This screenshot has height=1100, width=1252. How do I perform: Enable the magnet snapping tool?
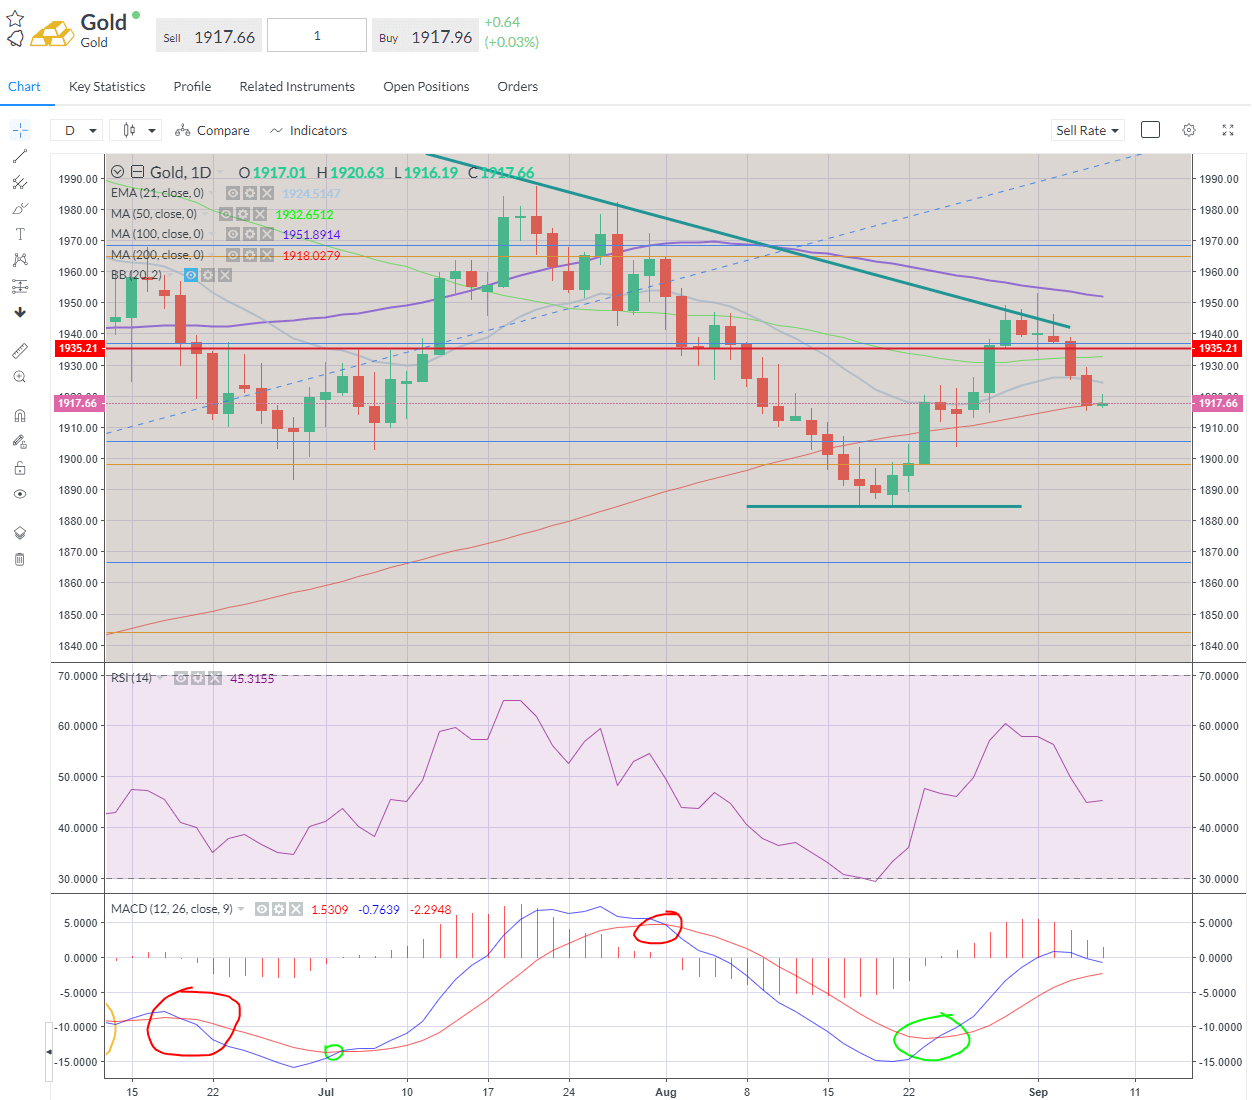point(19,415)
